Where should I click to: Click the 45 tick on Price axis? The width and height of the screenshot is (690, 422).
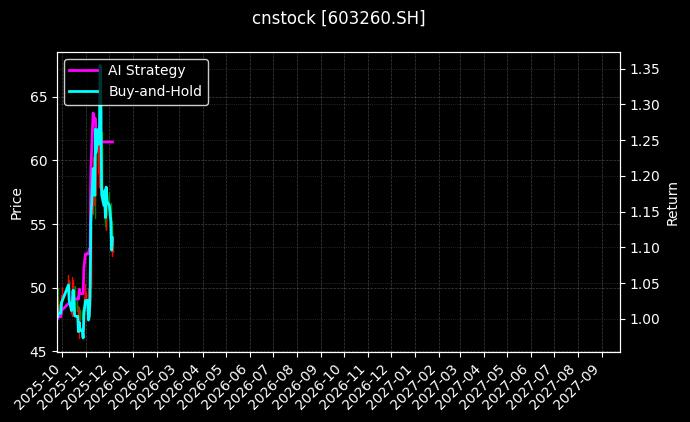(38, 352)
